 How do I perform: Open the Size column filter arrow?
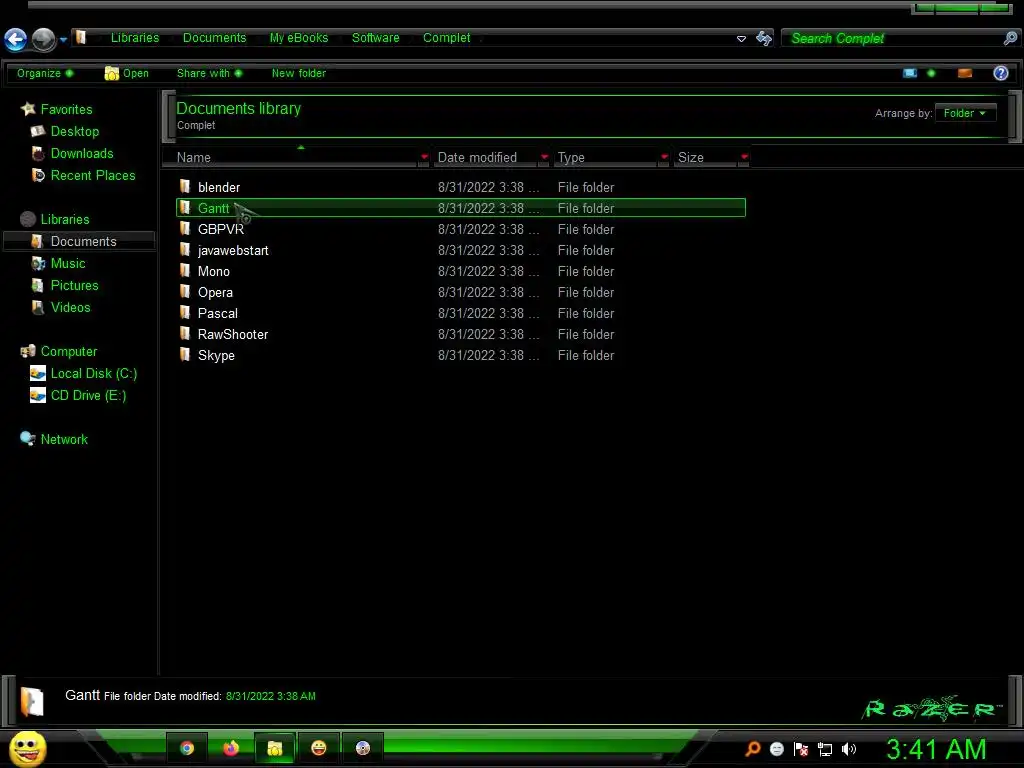[x=744, y=157]
